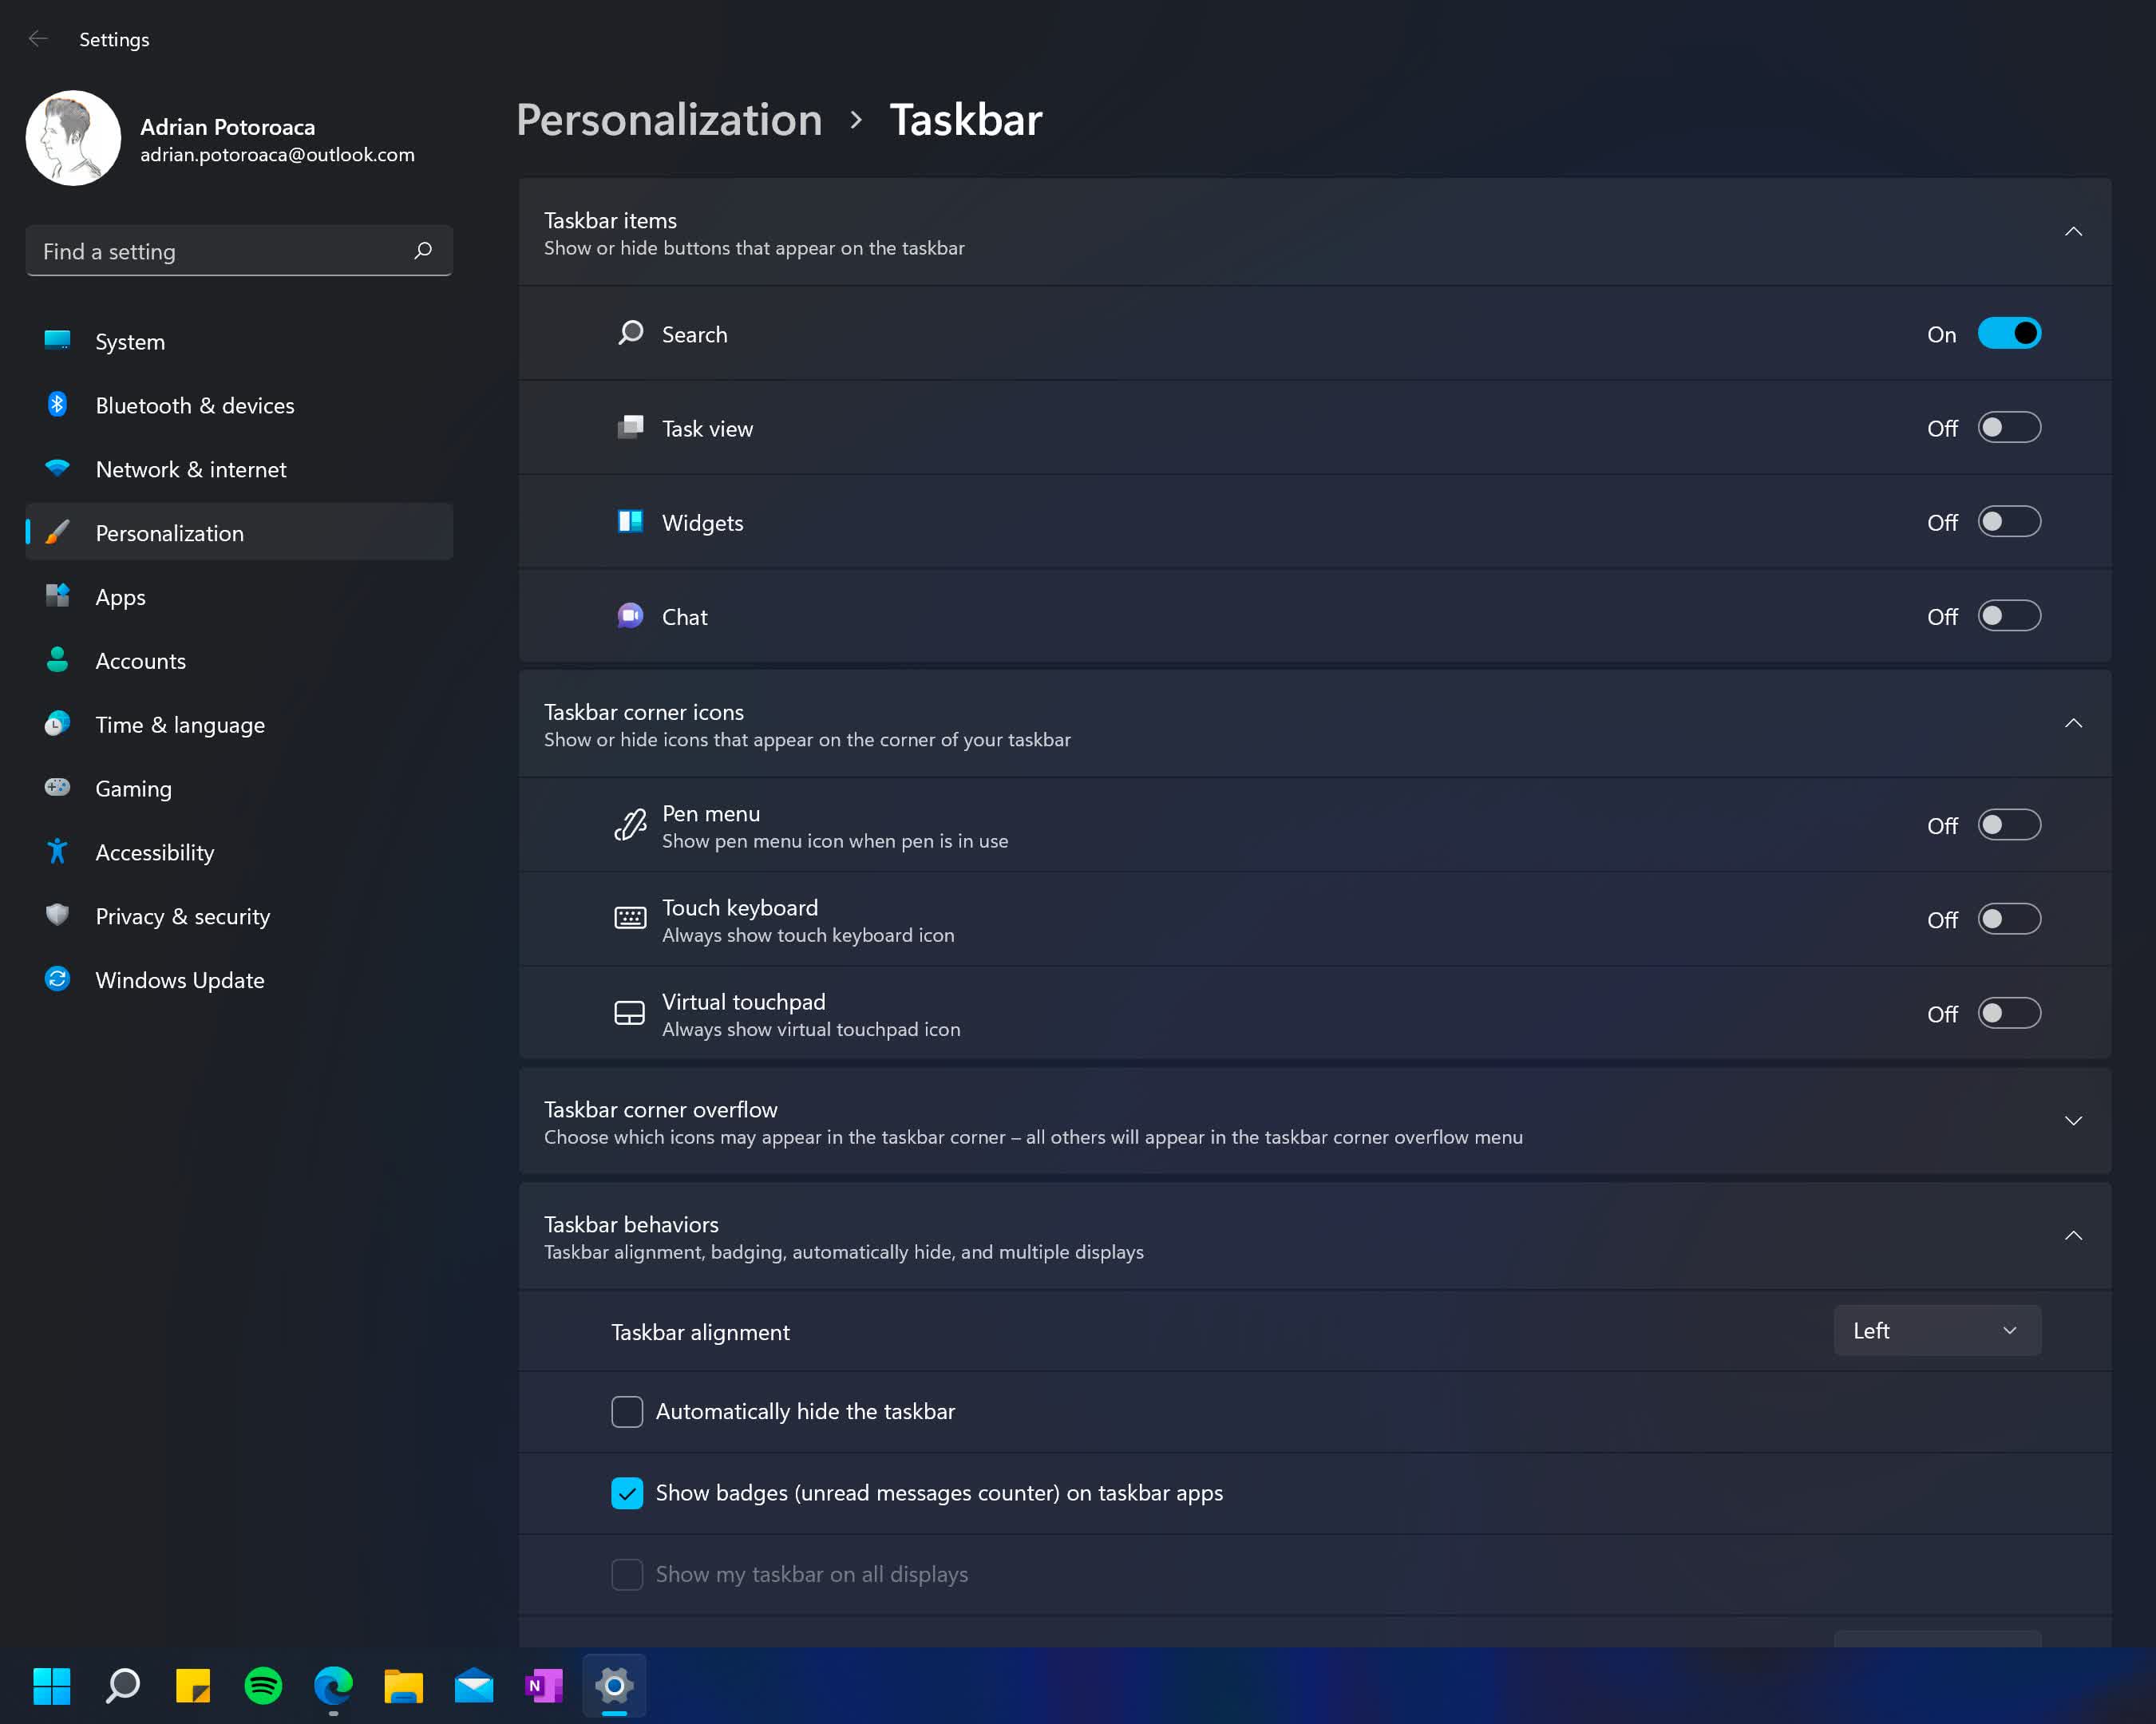Expand the Taskbar corner overflow section
The height and width of the screenshot is (1724, 2156).
point(2073,1121)
